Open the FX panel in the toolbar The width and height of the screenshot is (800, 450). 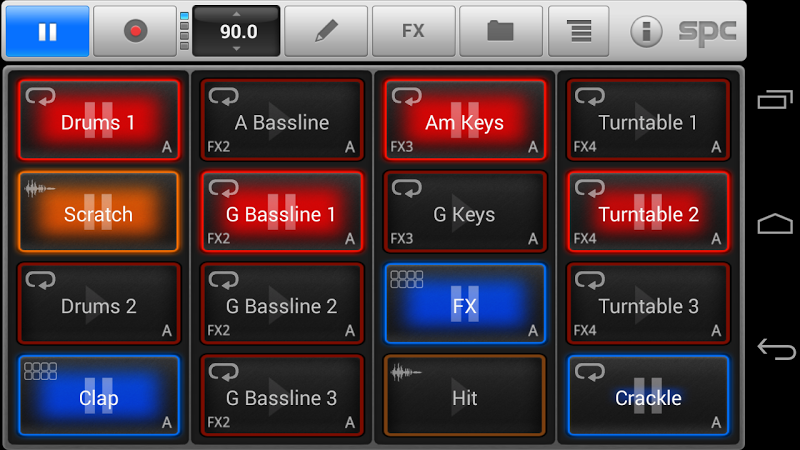point(414,31)
